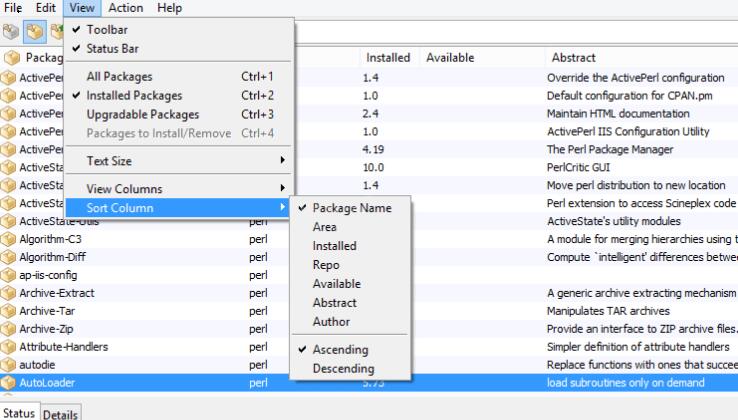The height and width of the screenshot is (420, 738).
Task: Click installed version 10.0 cell
Action: [373, 168]
